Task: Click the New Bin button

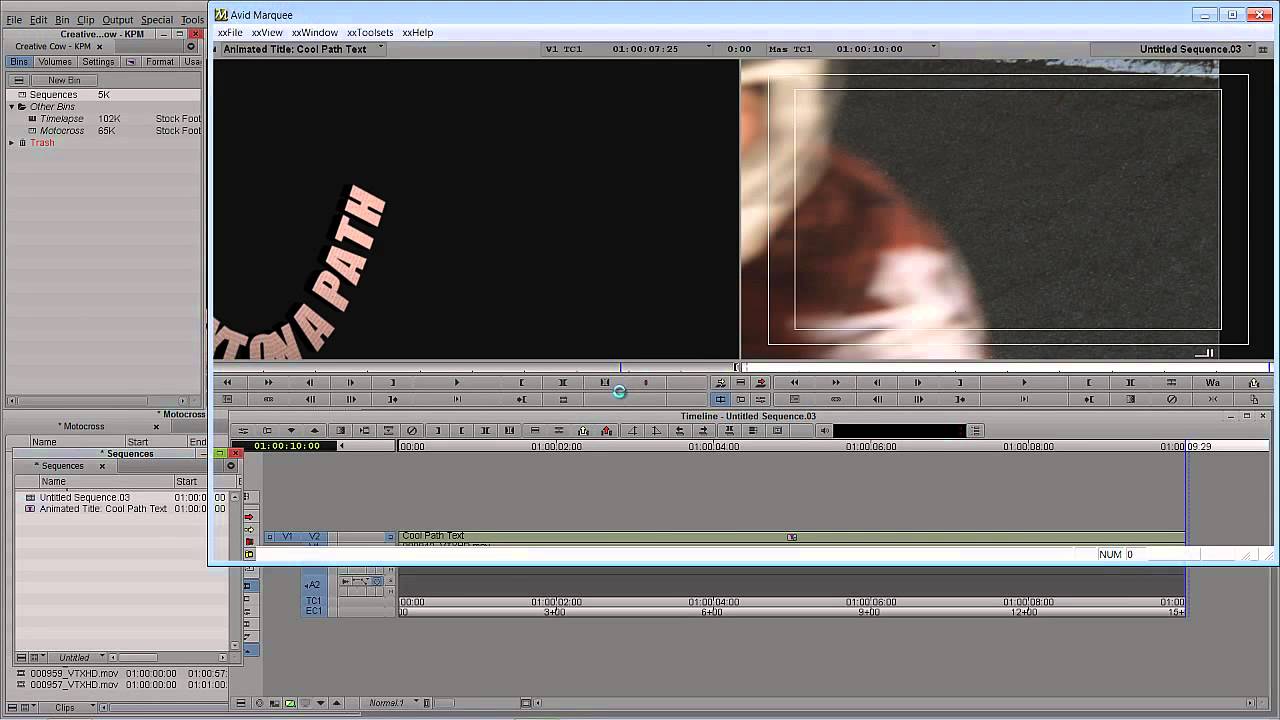Action: (x=64, y=80)
